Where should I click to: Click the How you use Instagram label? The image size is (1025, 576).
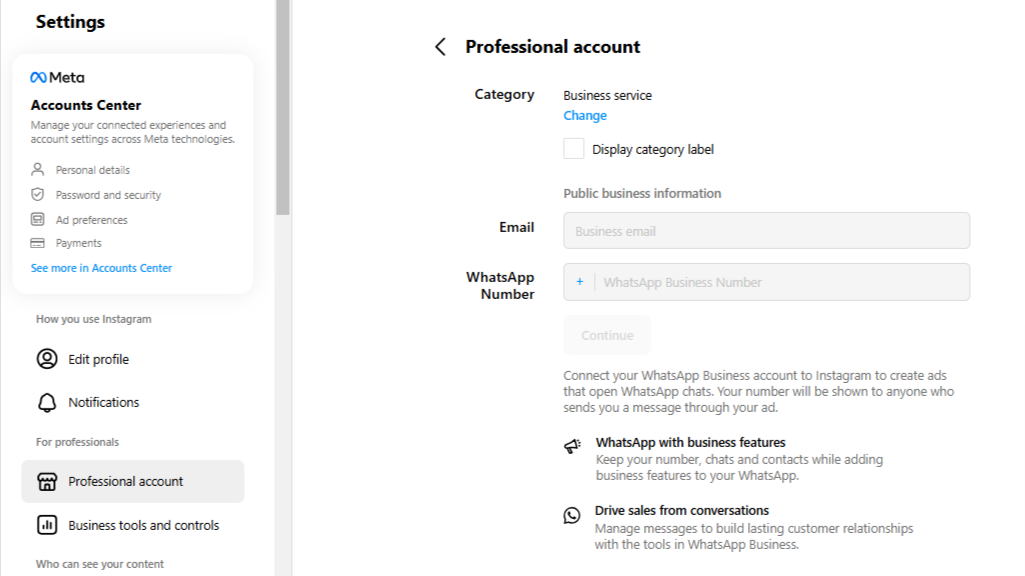pos(93,319)
